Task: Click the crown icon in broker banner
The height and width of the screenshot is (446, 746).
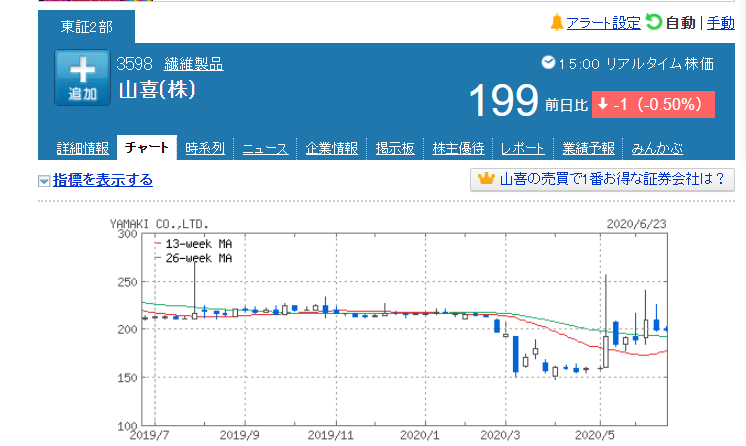Action: [486, 178]
